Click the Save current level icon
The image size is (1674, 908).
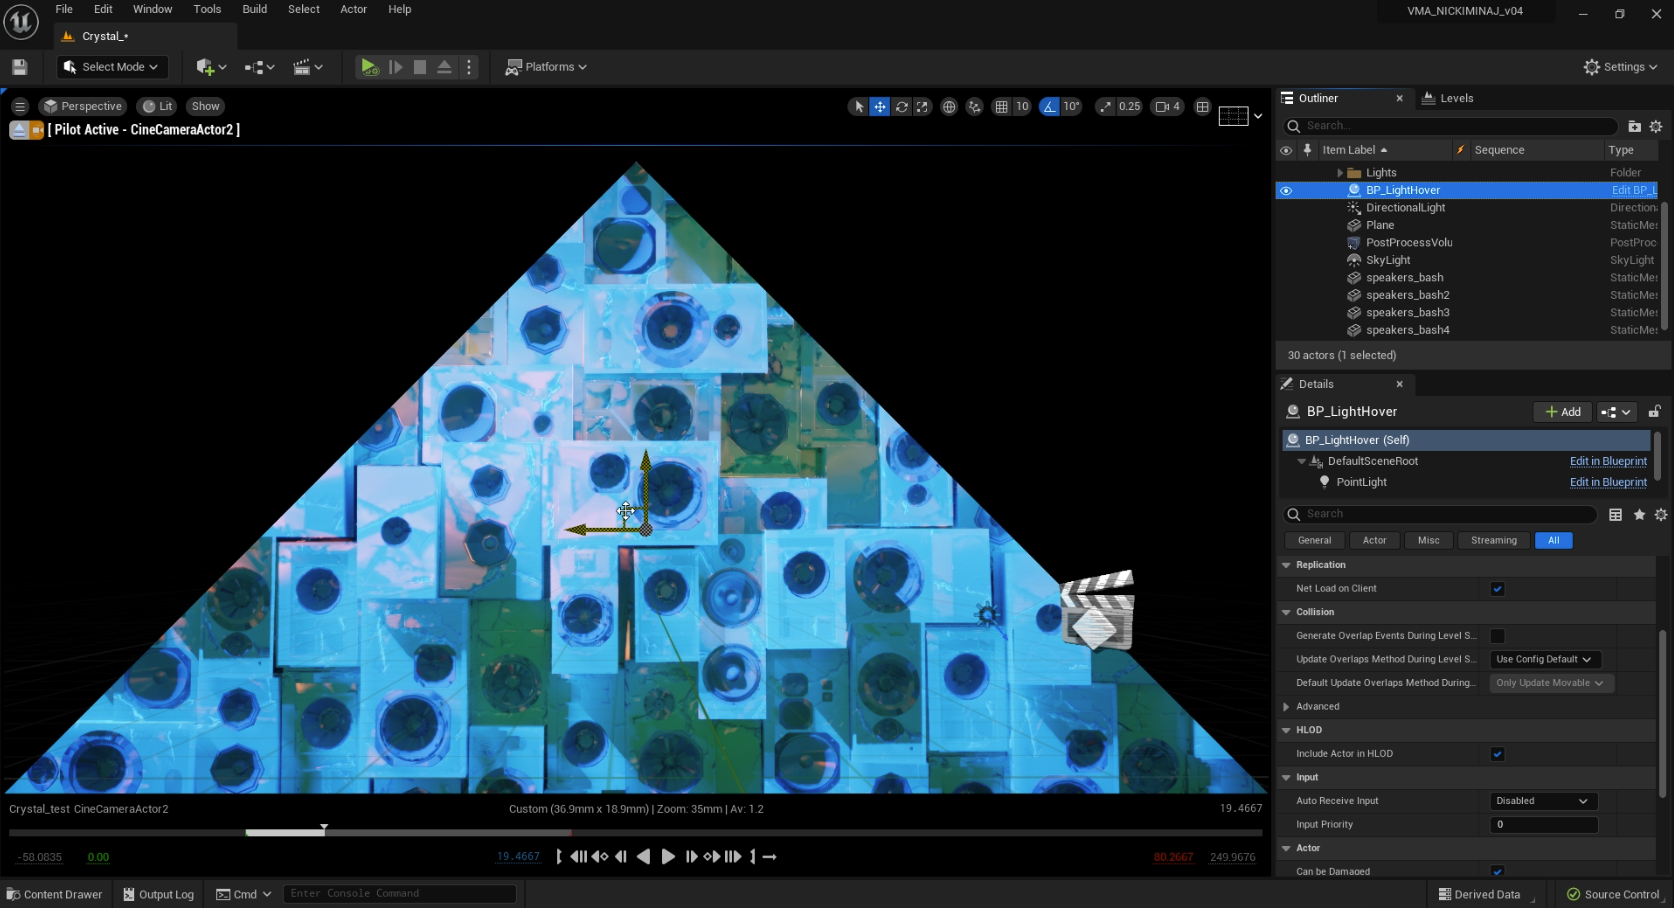(19, 67)
